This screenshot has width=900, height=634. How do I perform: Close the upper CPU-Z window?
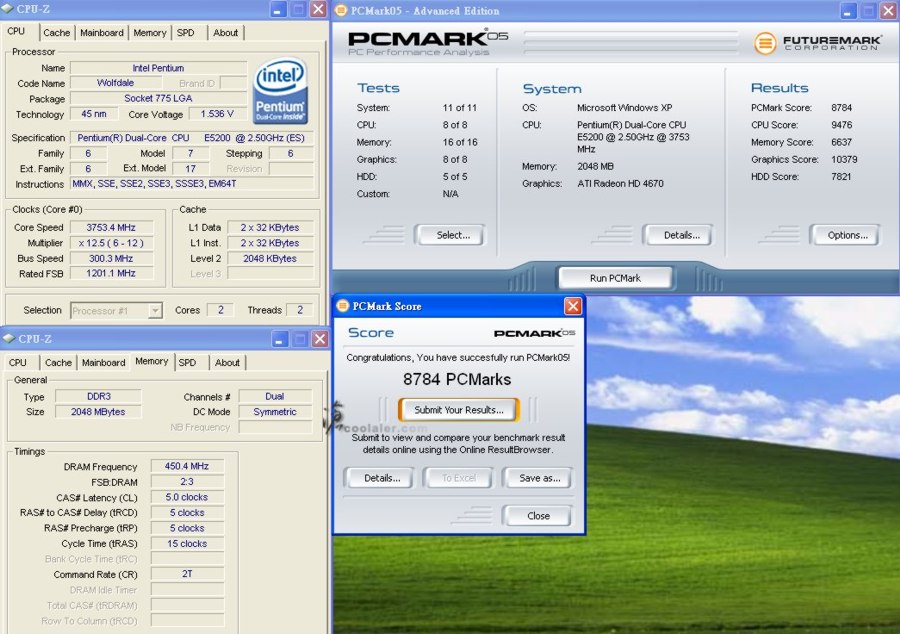(318, 9)
